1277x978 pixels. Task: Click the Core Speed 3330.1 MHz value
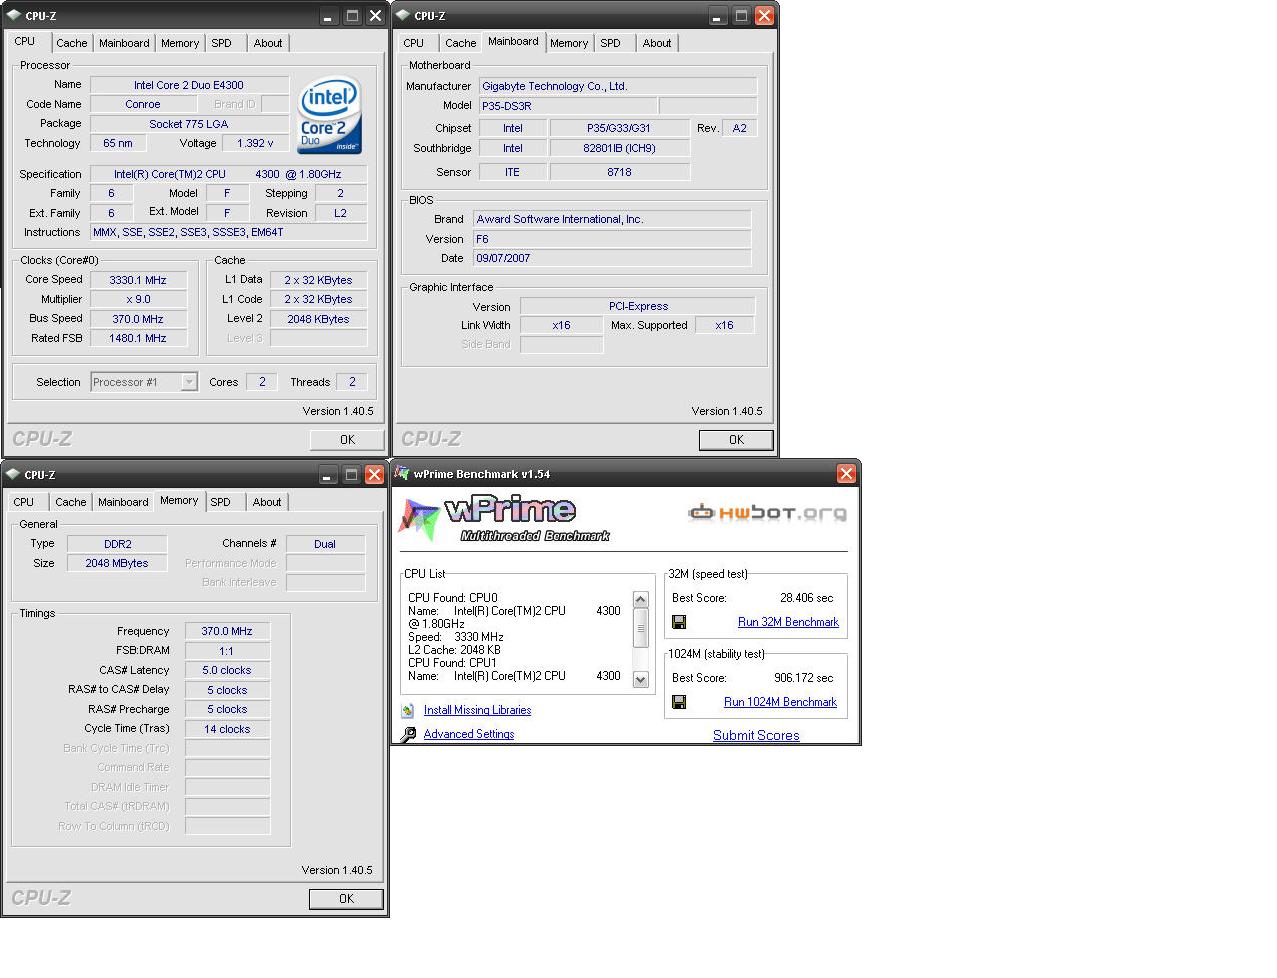(x=138, y=280)
